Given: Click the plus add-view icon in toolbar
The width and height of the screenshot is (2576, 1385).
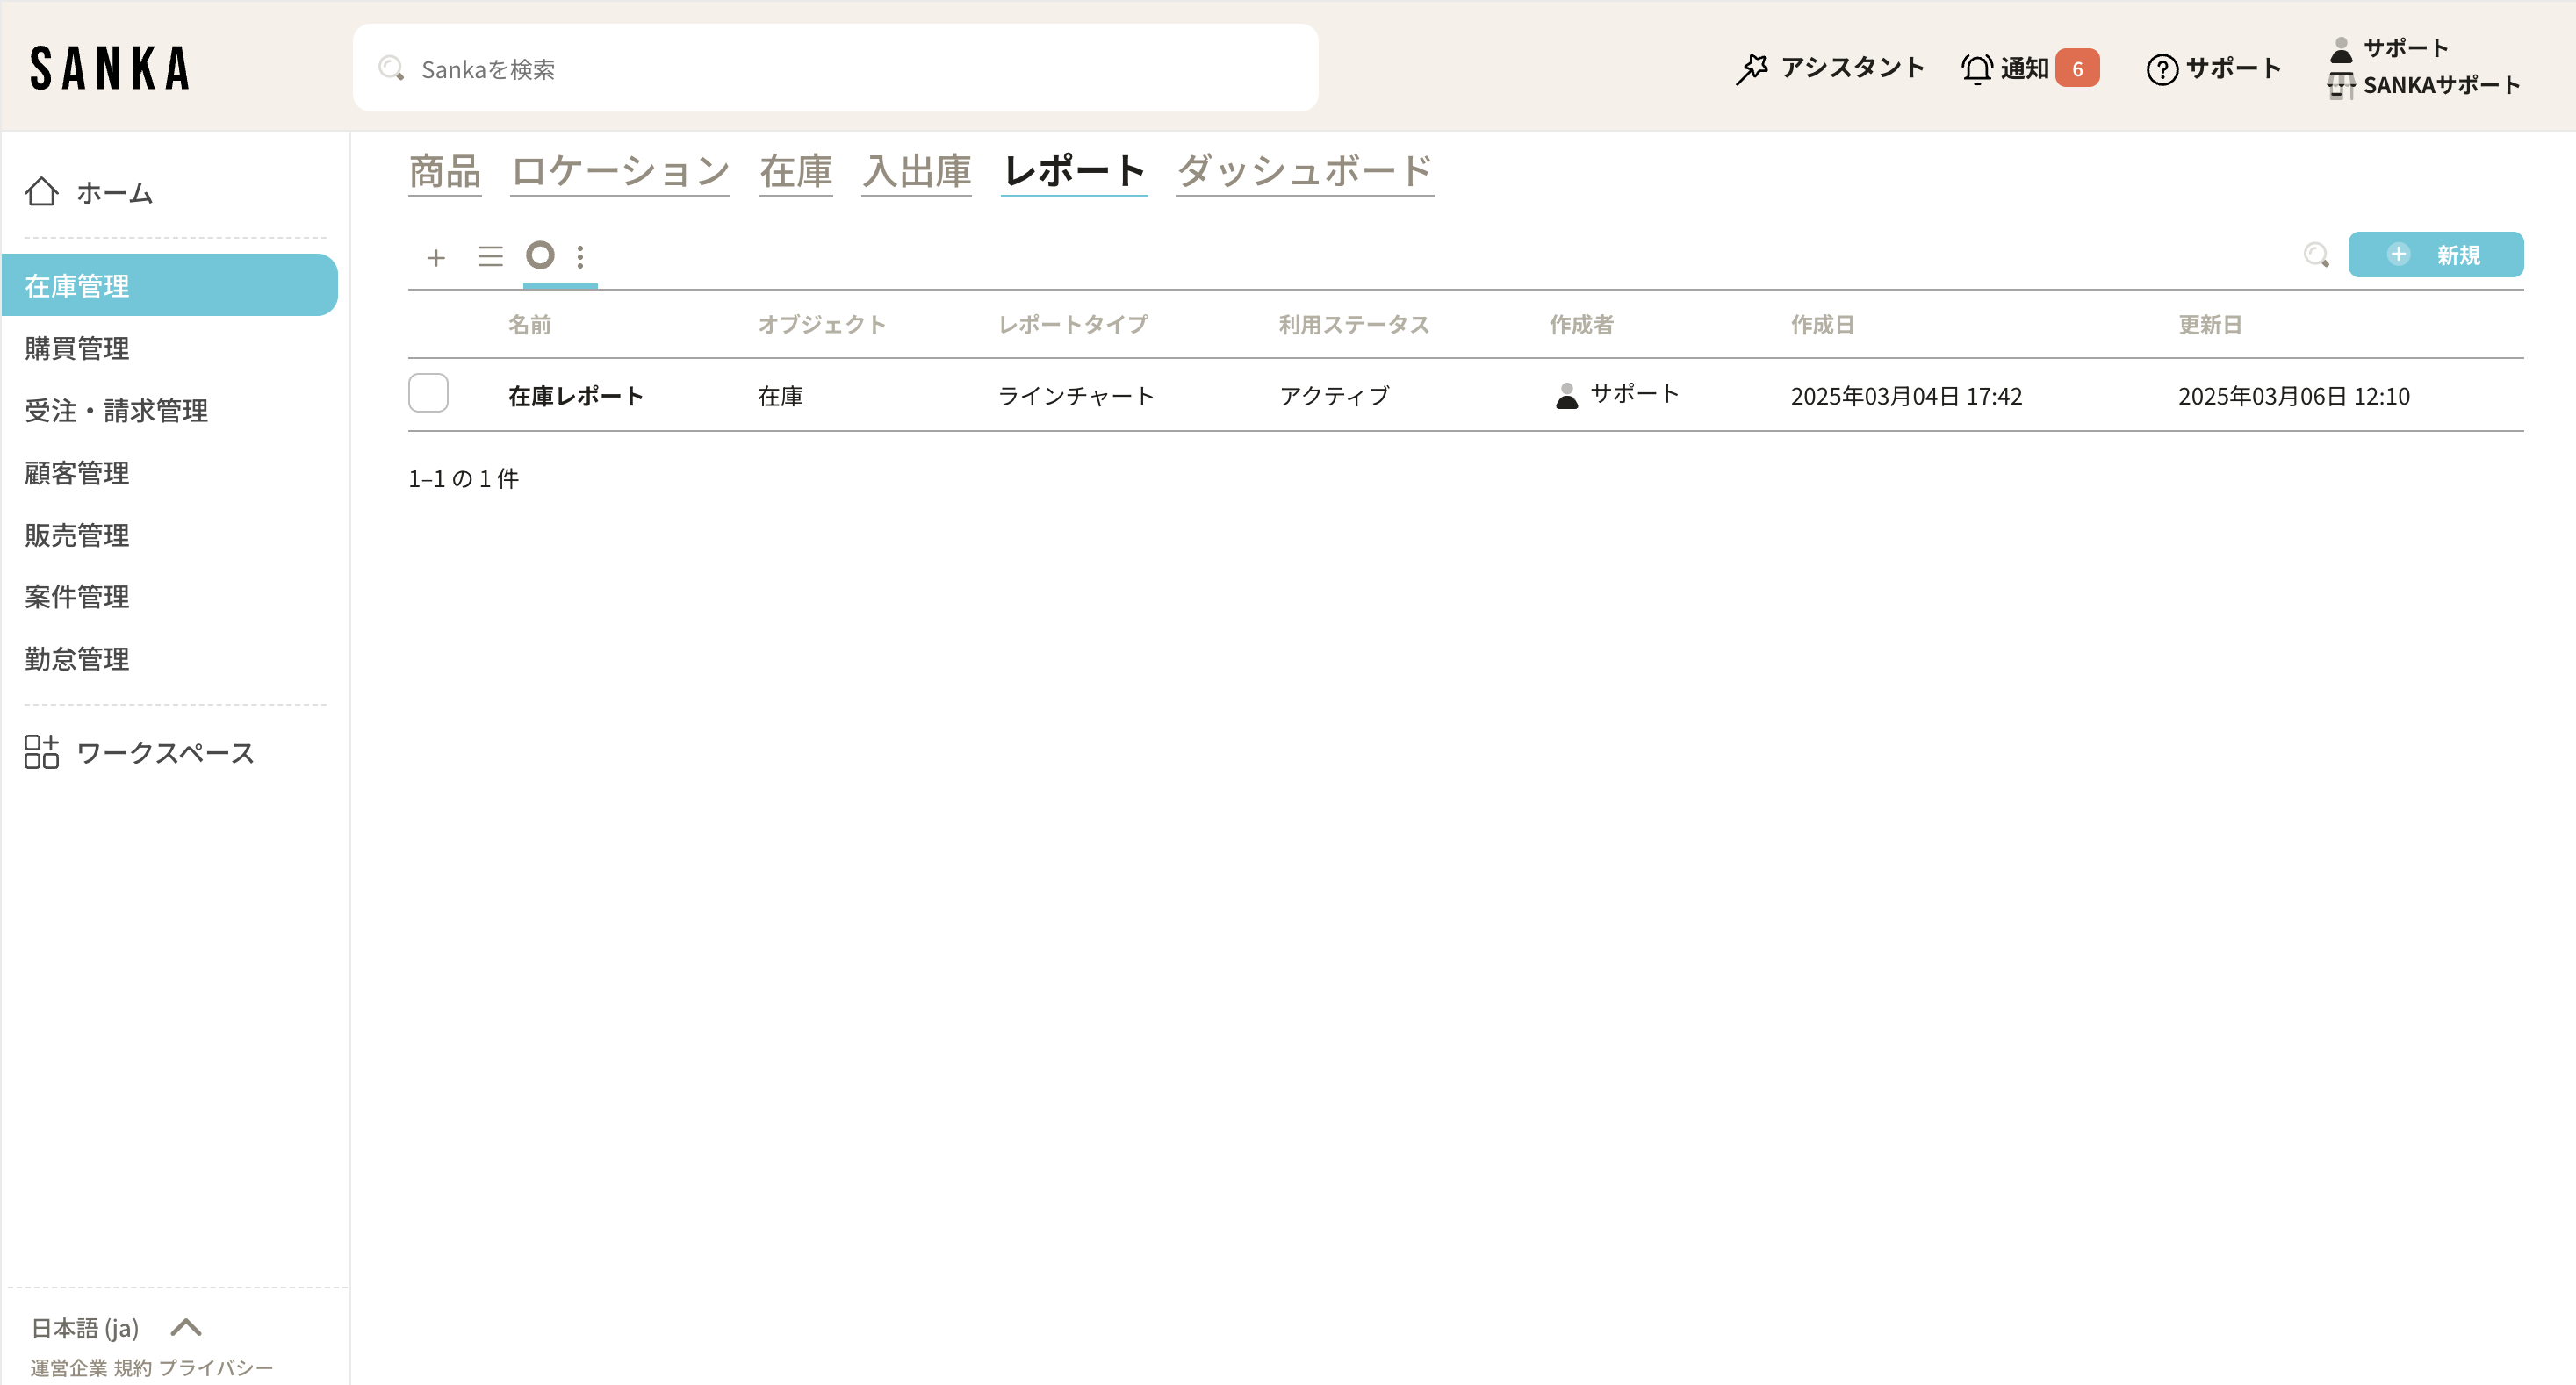Looking at the screenshot, I should click(x=436, y=257).
